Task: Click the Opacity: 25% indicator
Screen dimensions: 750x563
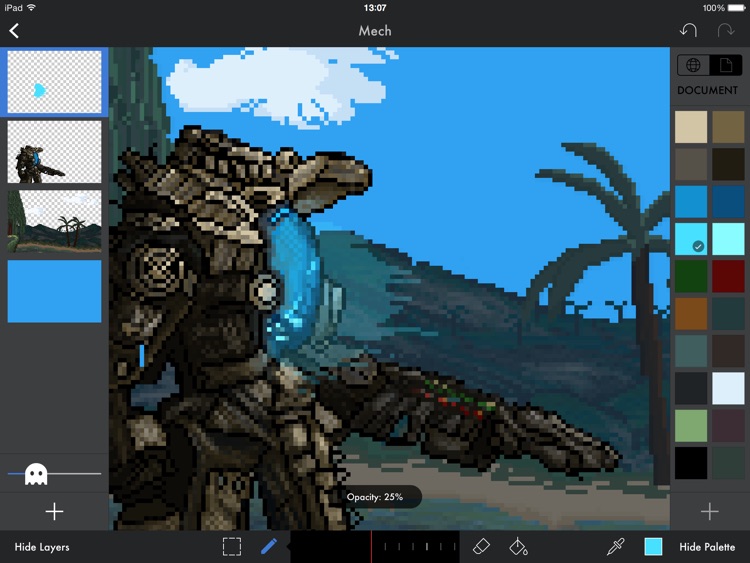Action: (375, 497)
